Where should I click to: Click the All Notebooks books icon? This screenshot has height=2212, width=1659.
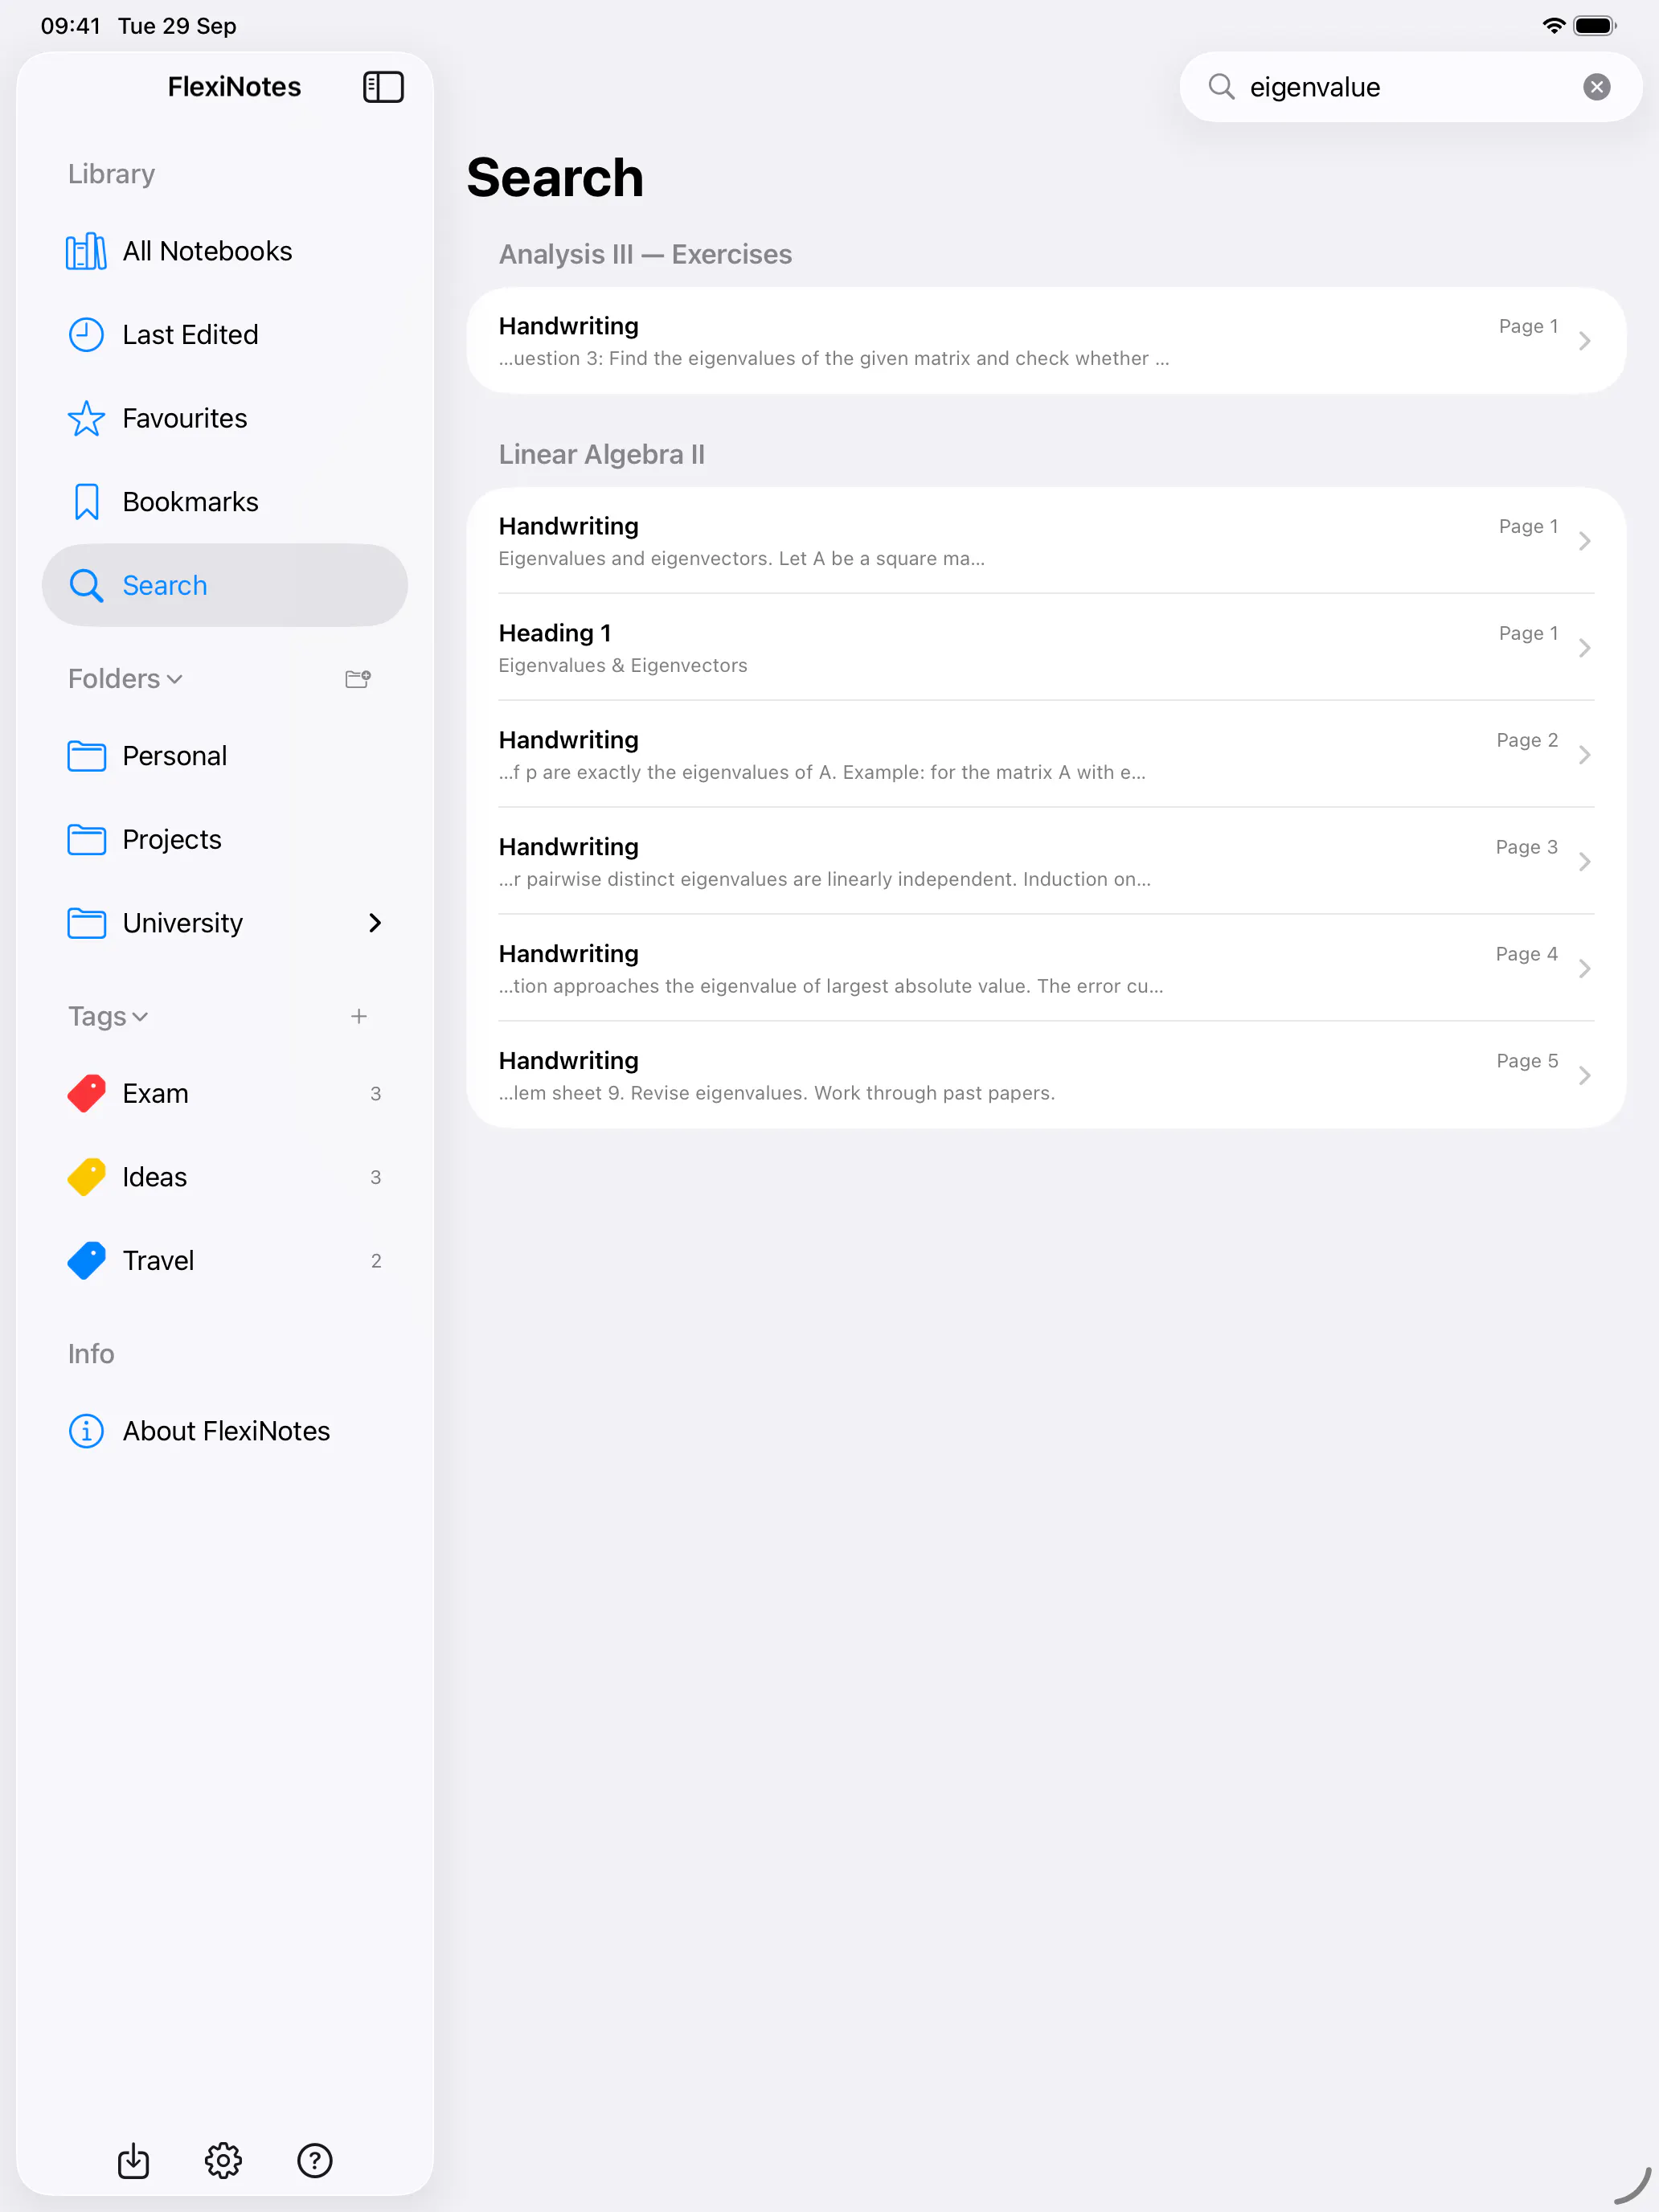tap(86, 251)
